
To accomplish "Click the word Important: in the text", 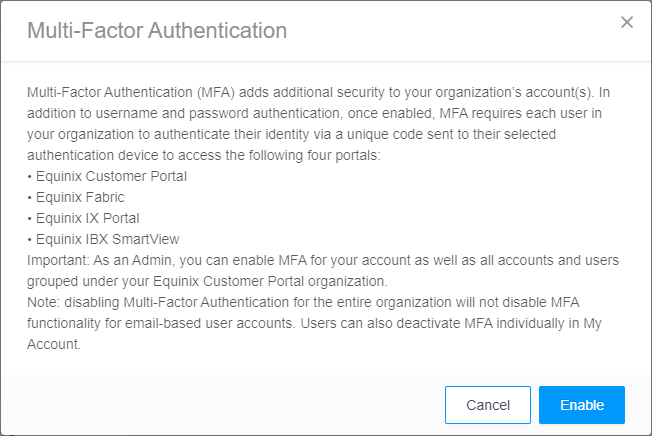I will point(58,261).
